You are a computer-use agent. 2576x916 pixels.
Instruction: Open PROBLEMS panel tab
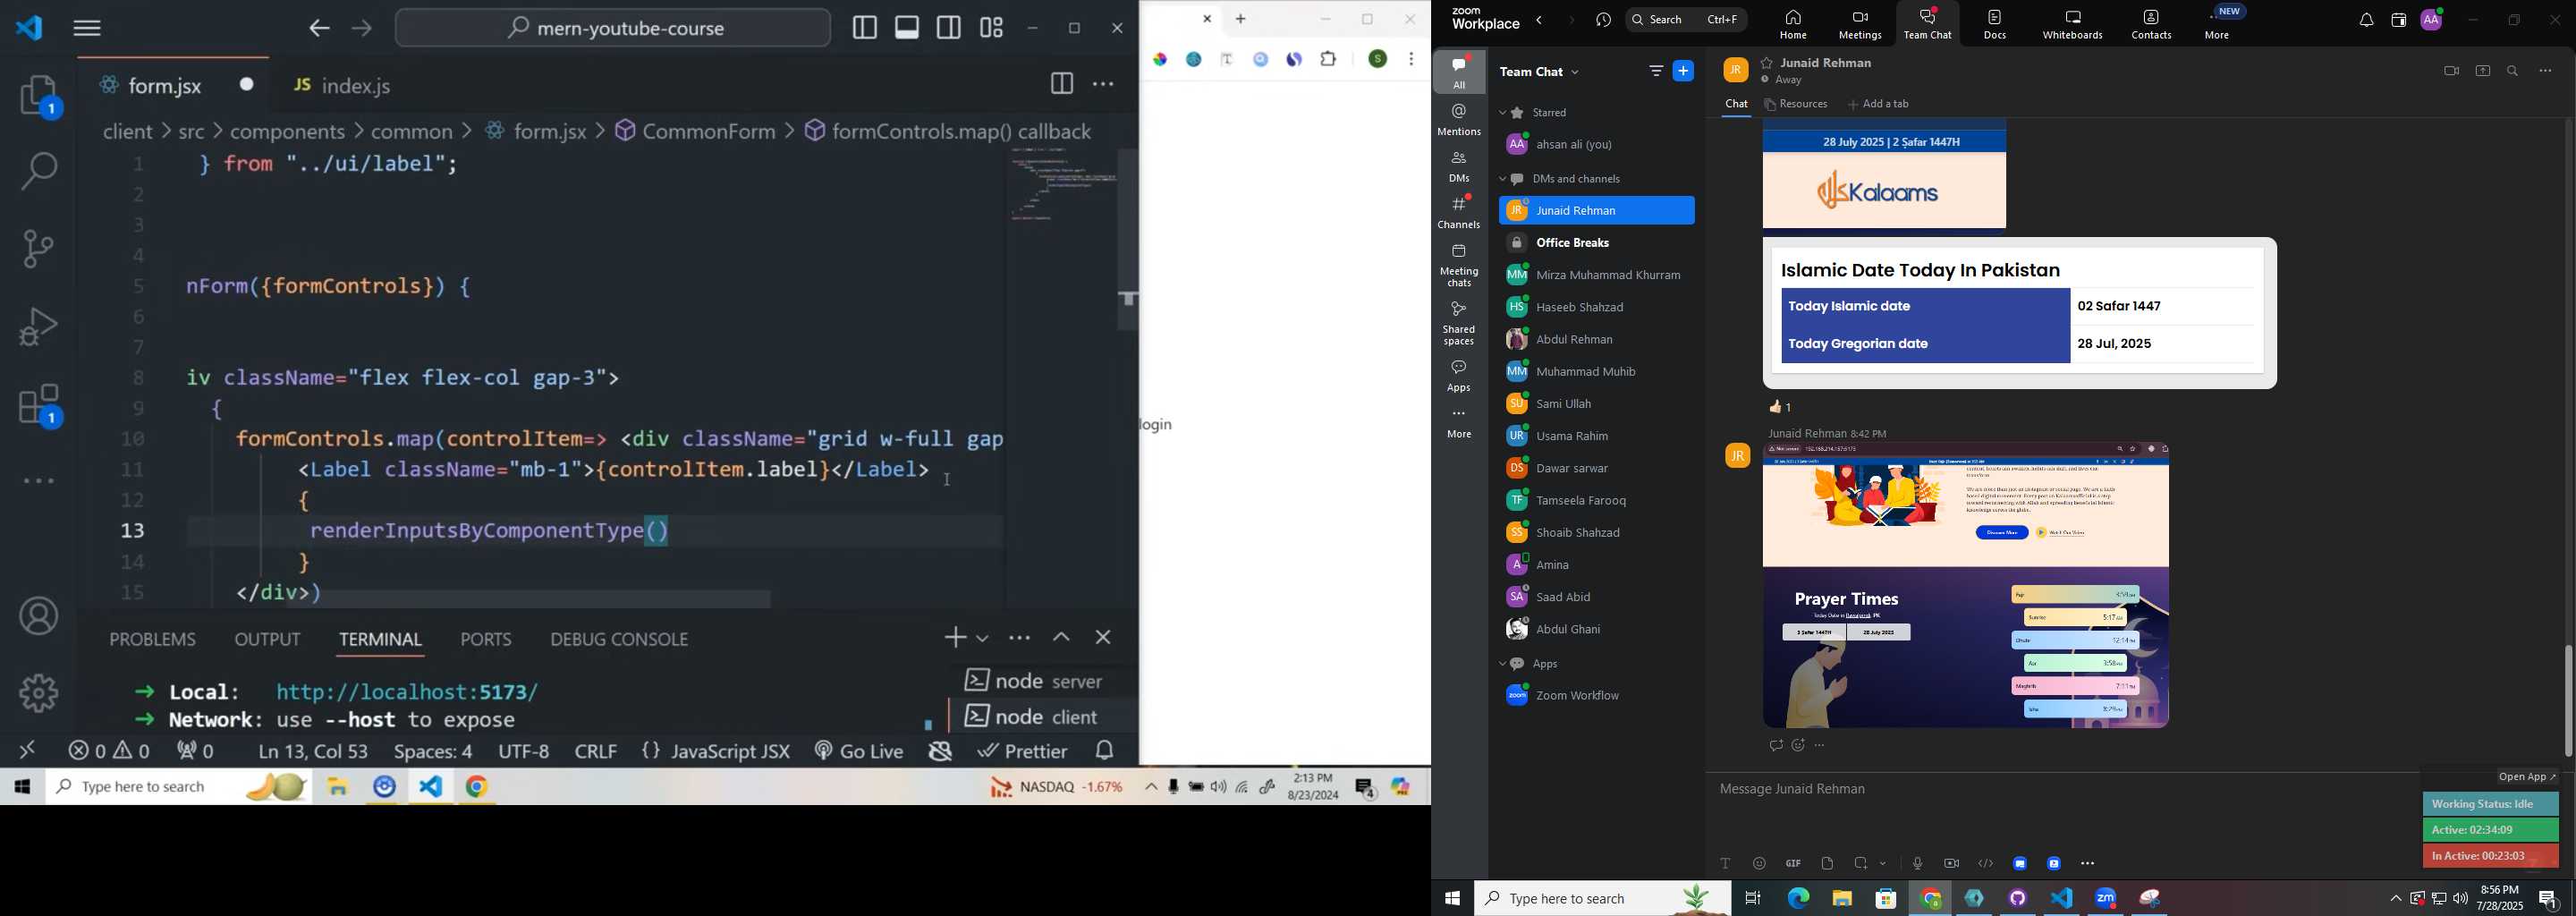click(153, 639)
